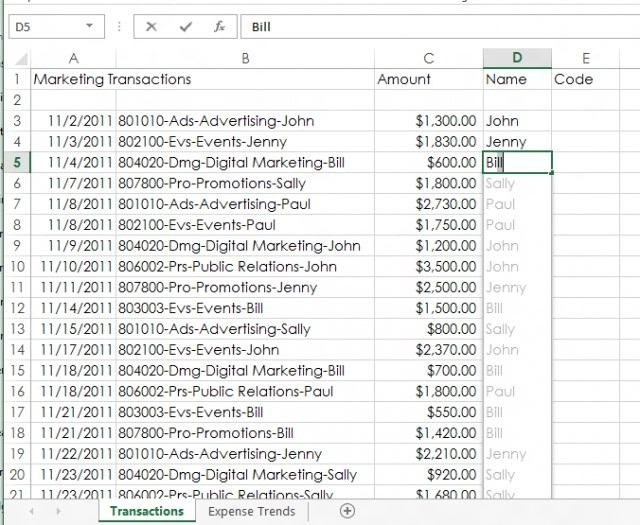Click the Enter checkmark in formula bar
Image resolution: width=640 pixels, height=525 pixels.
pyautogui.click(x=185, y=27)
